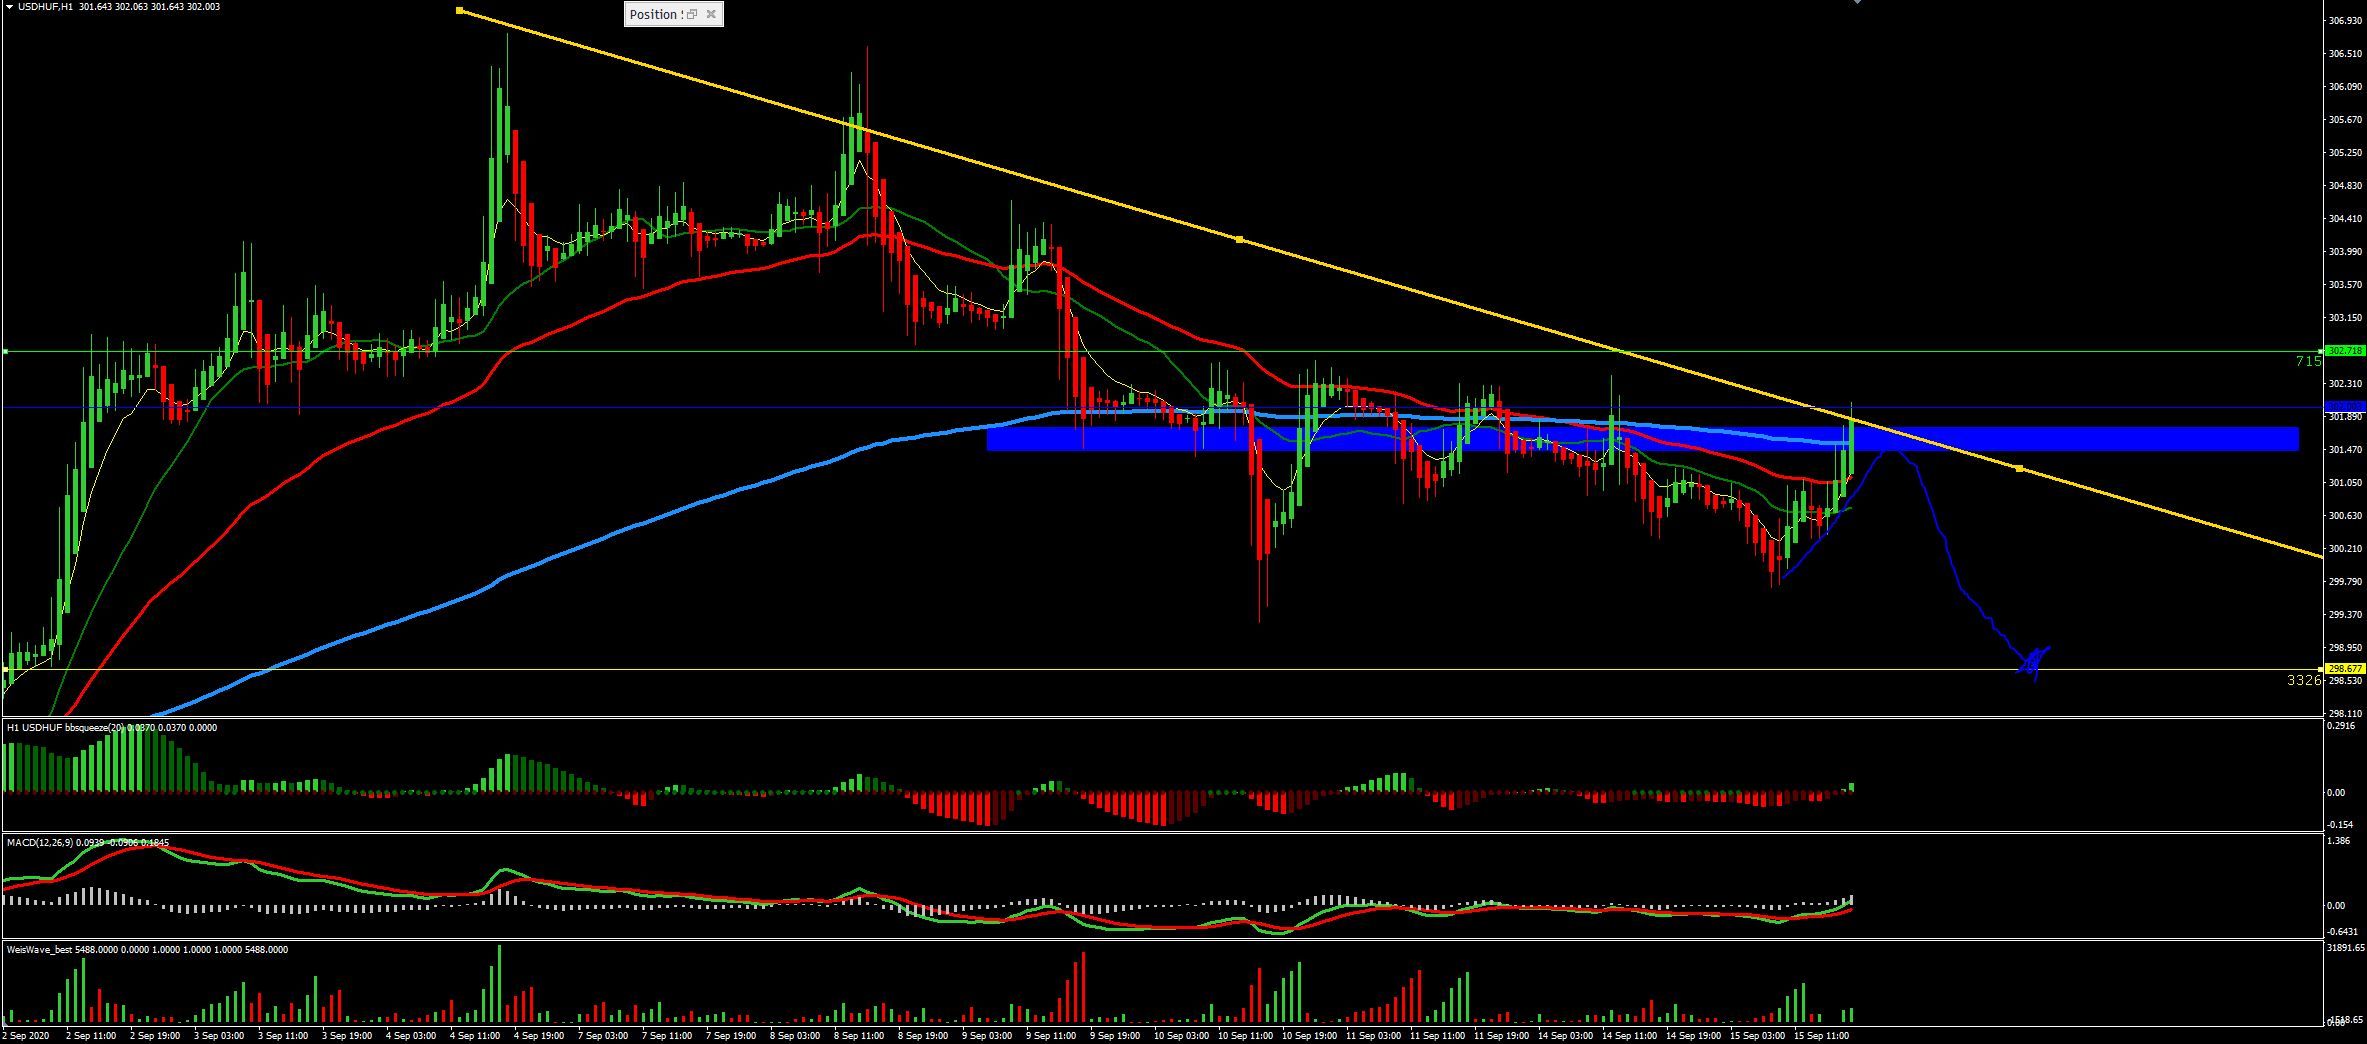Screen dimensions: 2367x1044
Task: Select the yellow horizontal line's left handle
Action: tap(5, 669)
